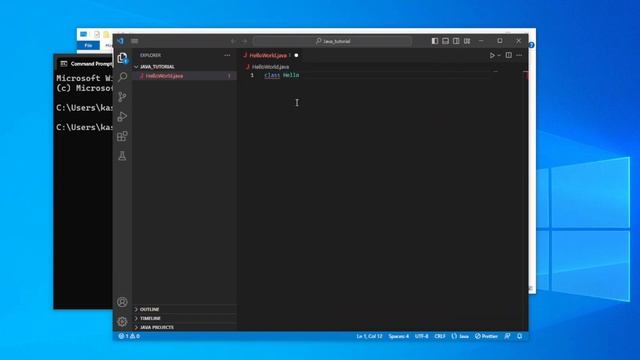Open the Explorer views and more actions ellipsis
The height and width of the screenshot is (360, 640).
tap(227, 55)
